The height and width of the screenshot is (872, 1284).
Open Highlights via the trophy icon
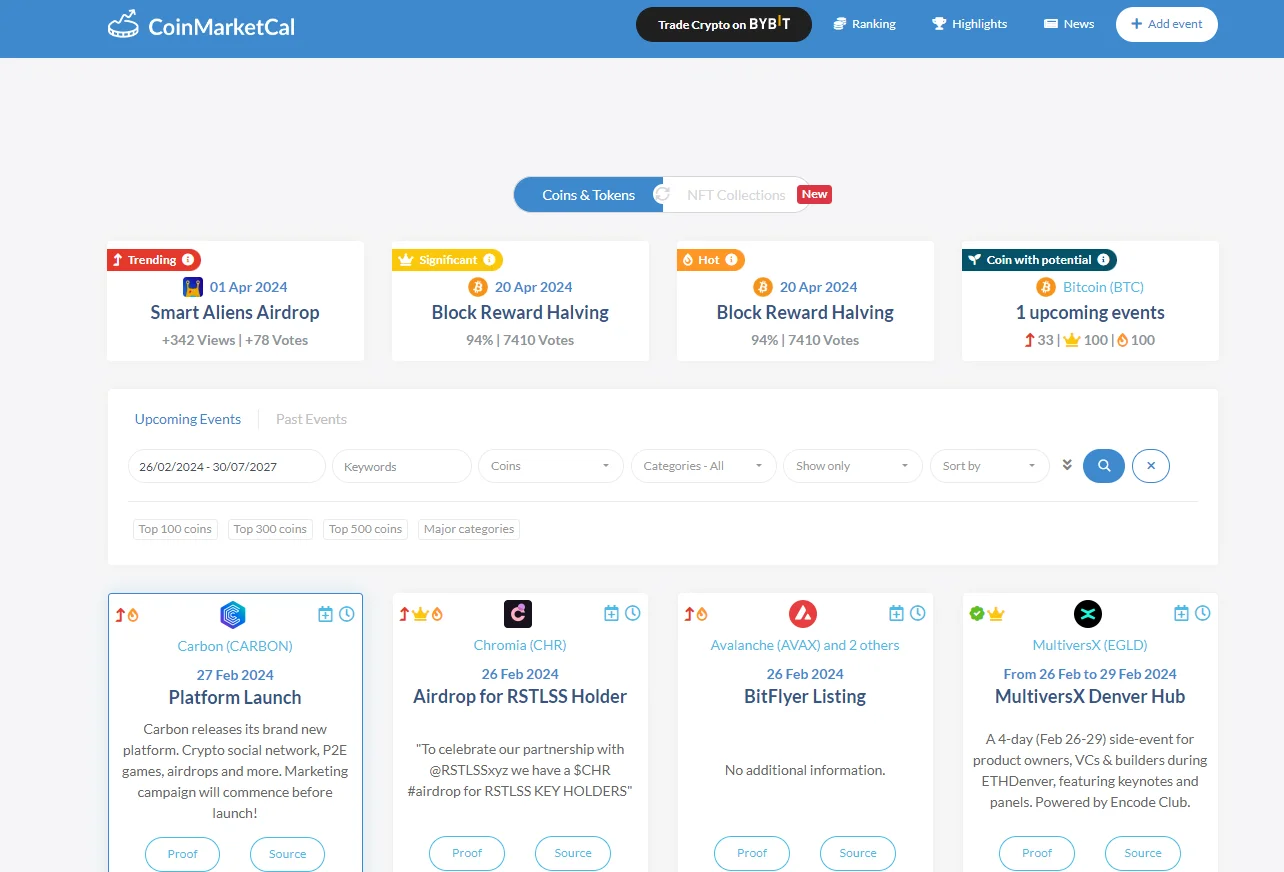pos(939,24)
